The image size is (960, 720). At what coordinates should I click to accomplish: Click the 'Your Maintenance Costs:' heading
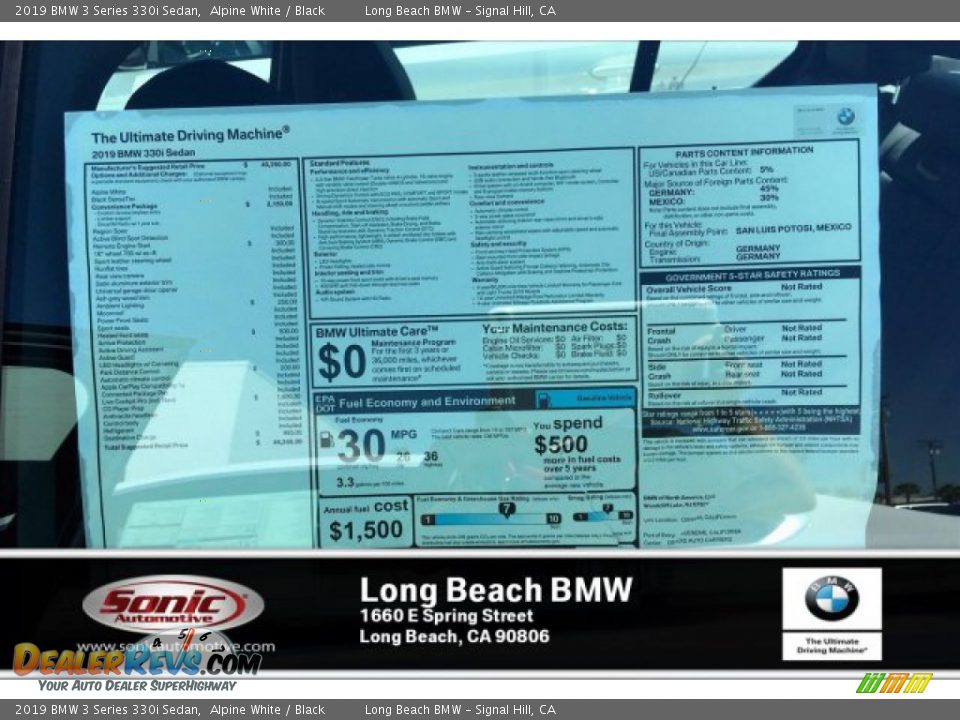point(555,328)
